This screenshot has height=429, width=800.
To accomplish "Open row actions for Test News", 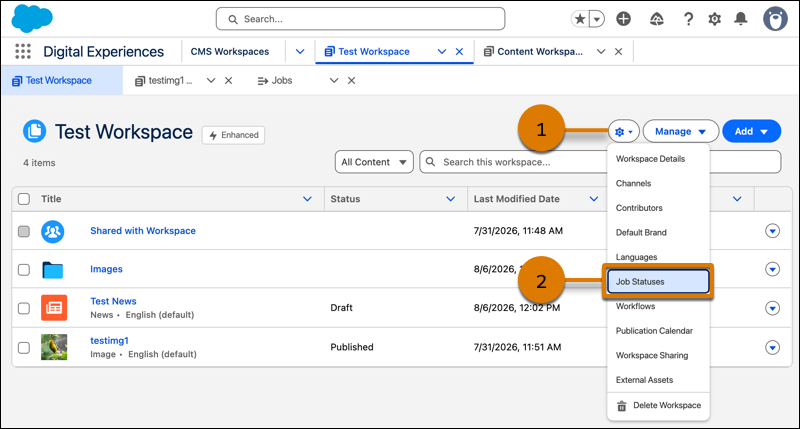I will point(772,308).
